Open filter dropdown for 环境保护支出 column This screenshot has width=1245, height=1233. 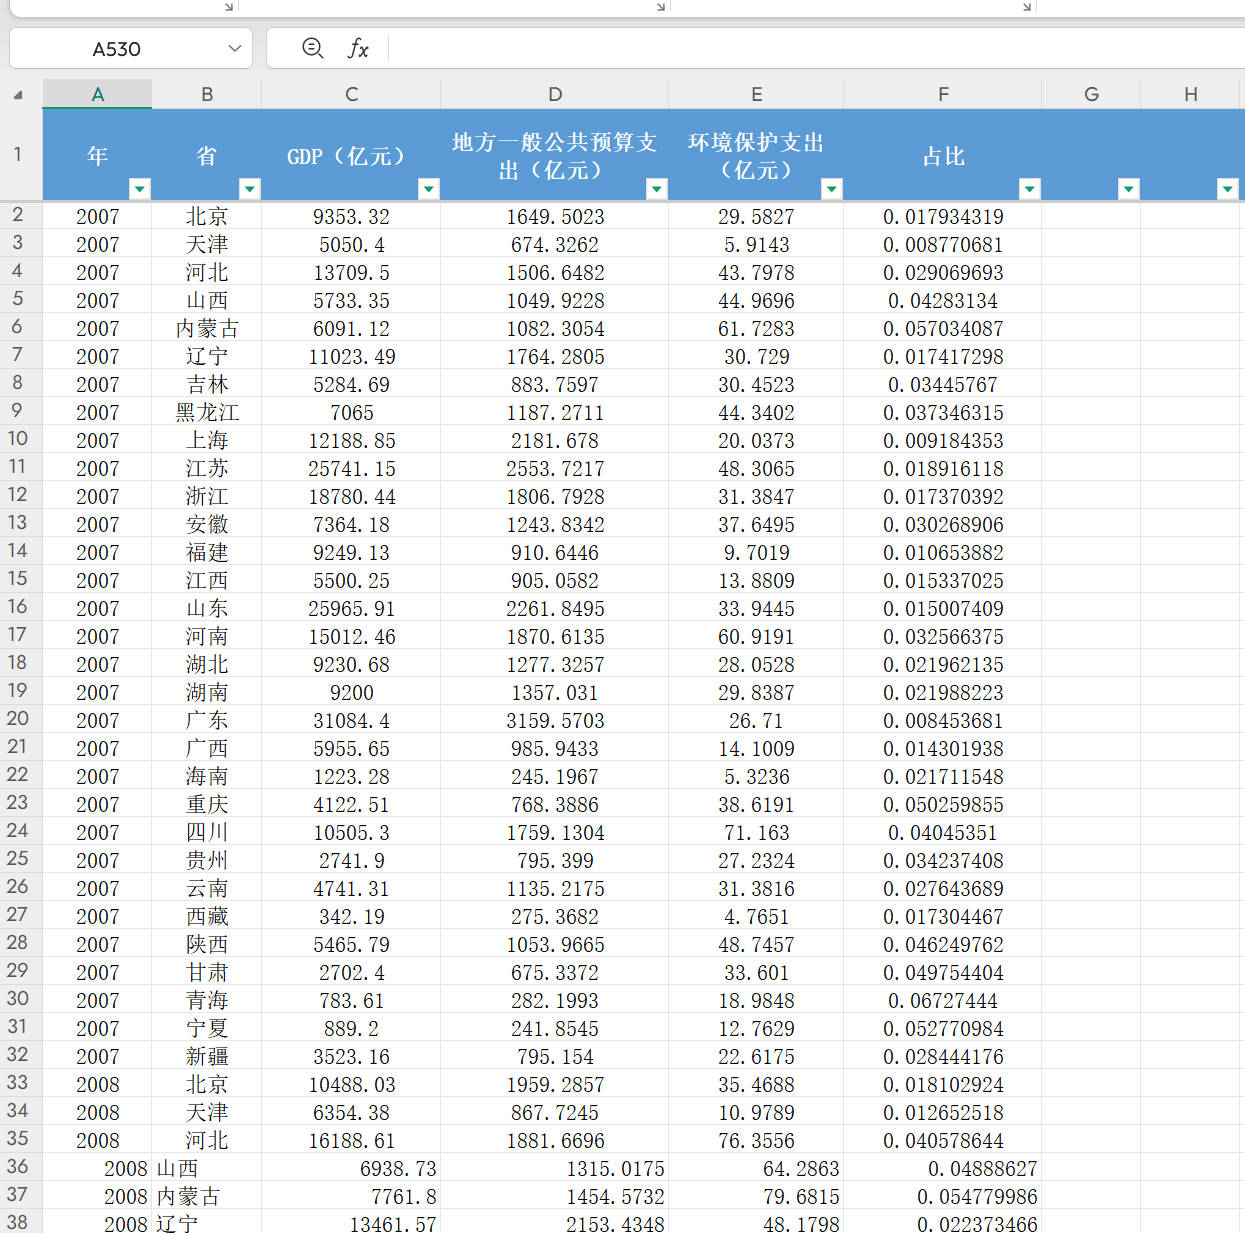tap(832, 189)
